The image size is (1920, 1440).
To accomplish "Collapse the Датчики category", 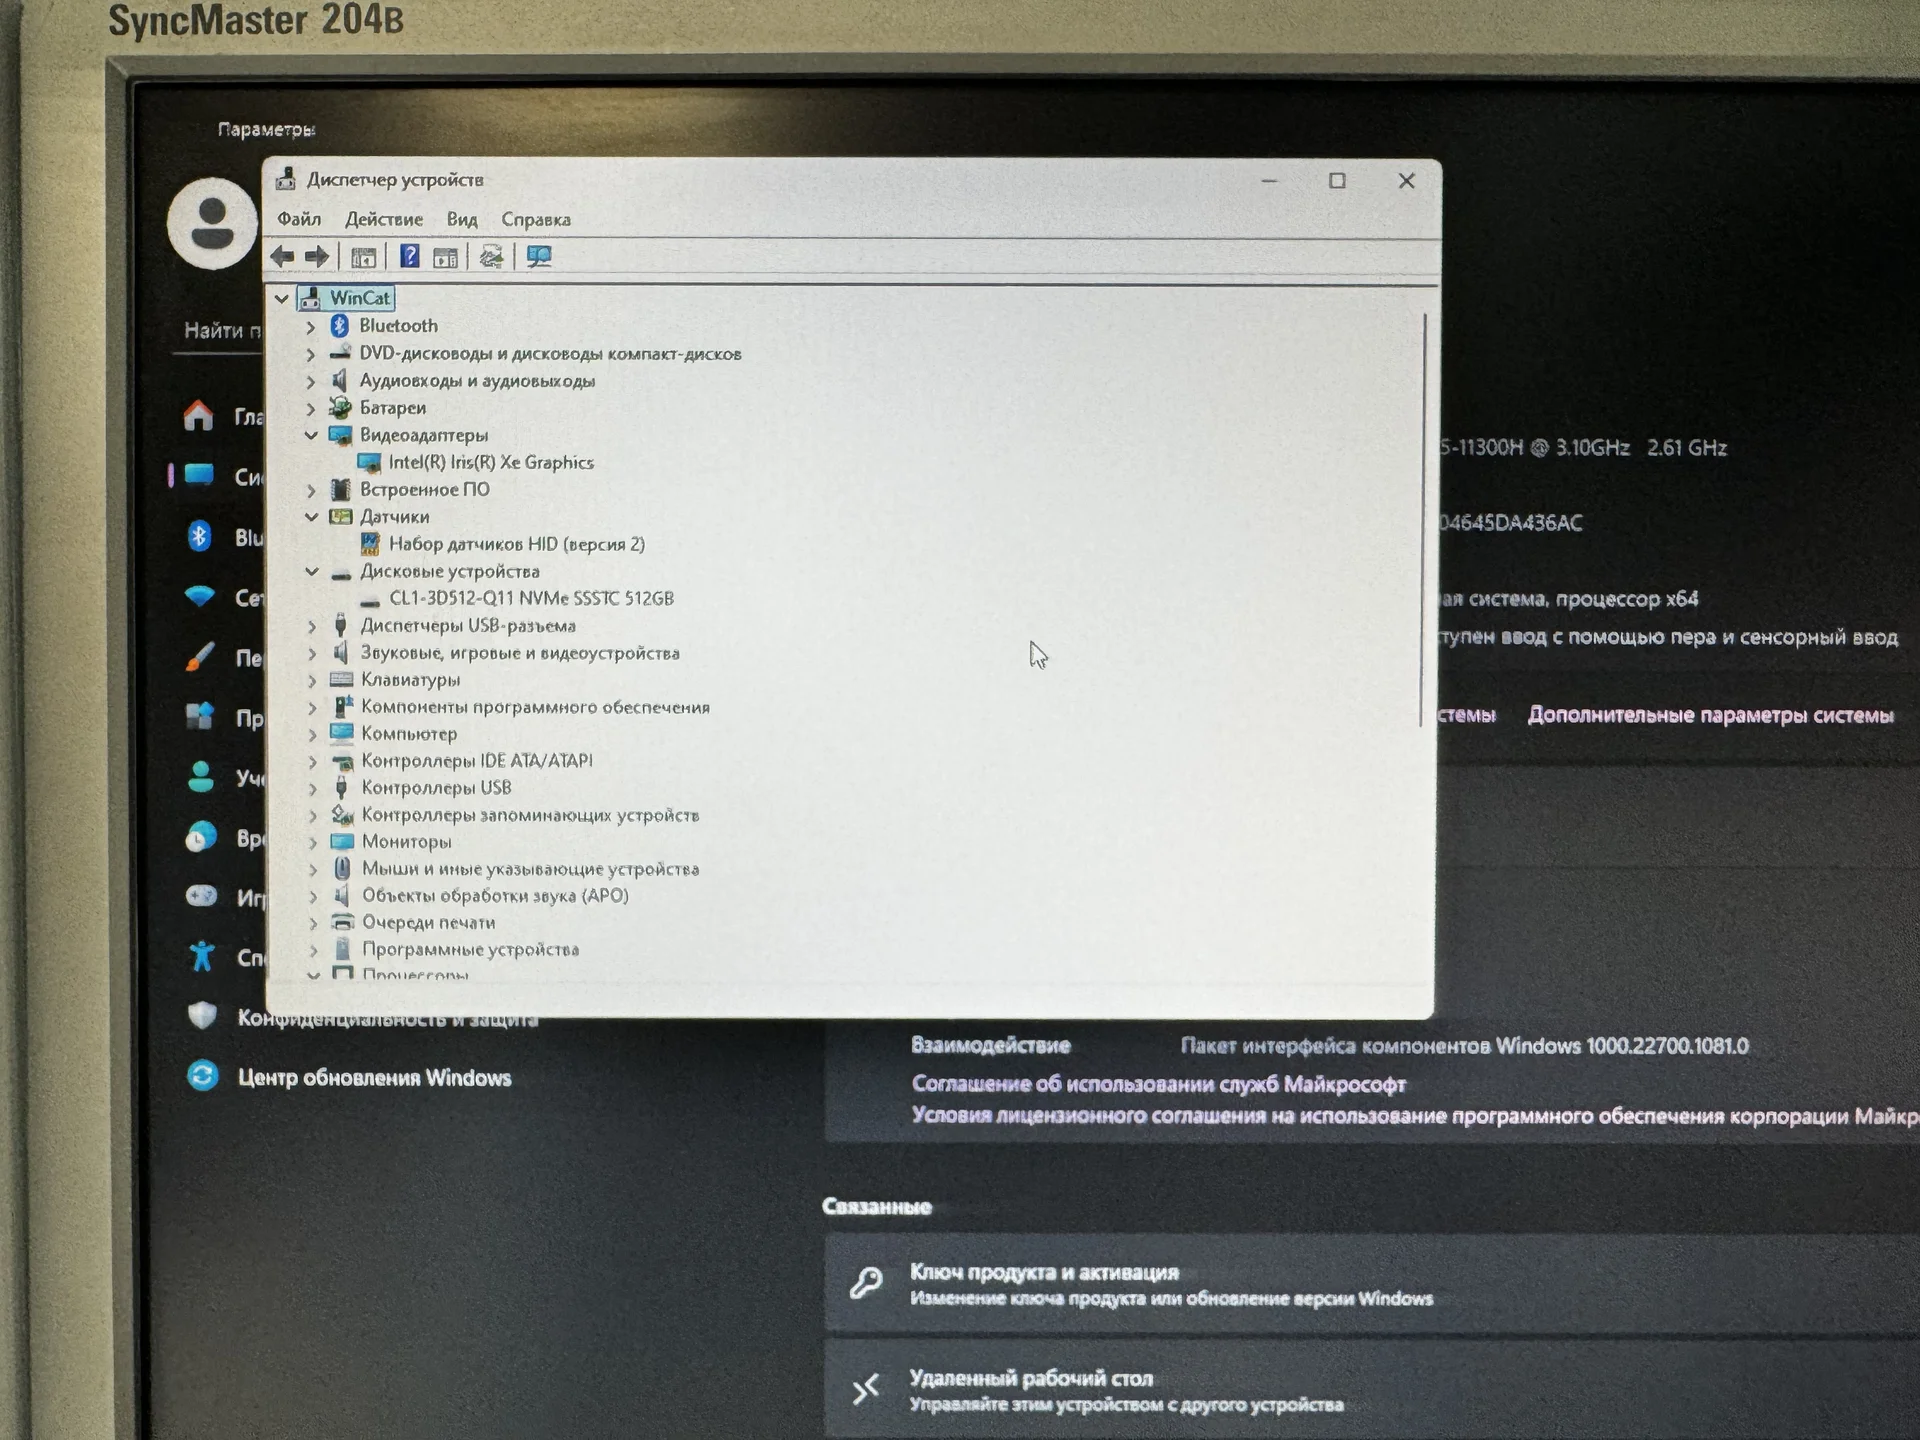I will (x=311, y=517).
